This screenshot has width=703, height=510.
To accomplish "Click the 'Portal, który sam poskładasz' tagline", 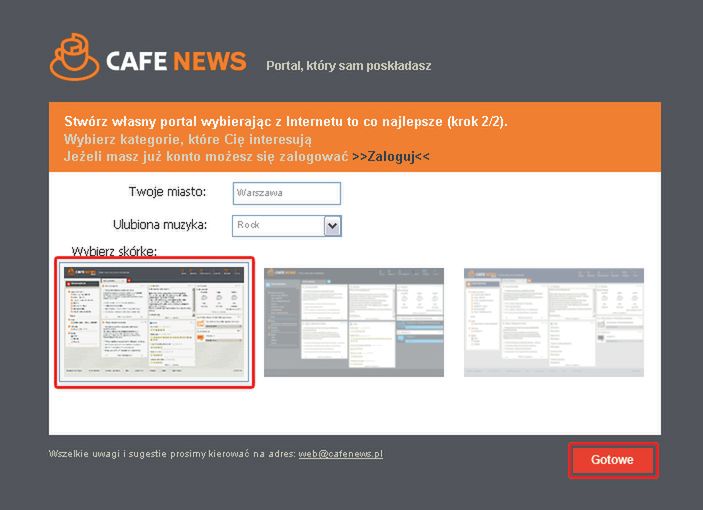I will tap(349, 66).
